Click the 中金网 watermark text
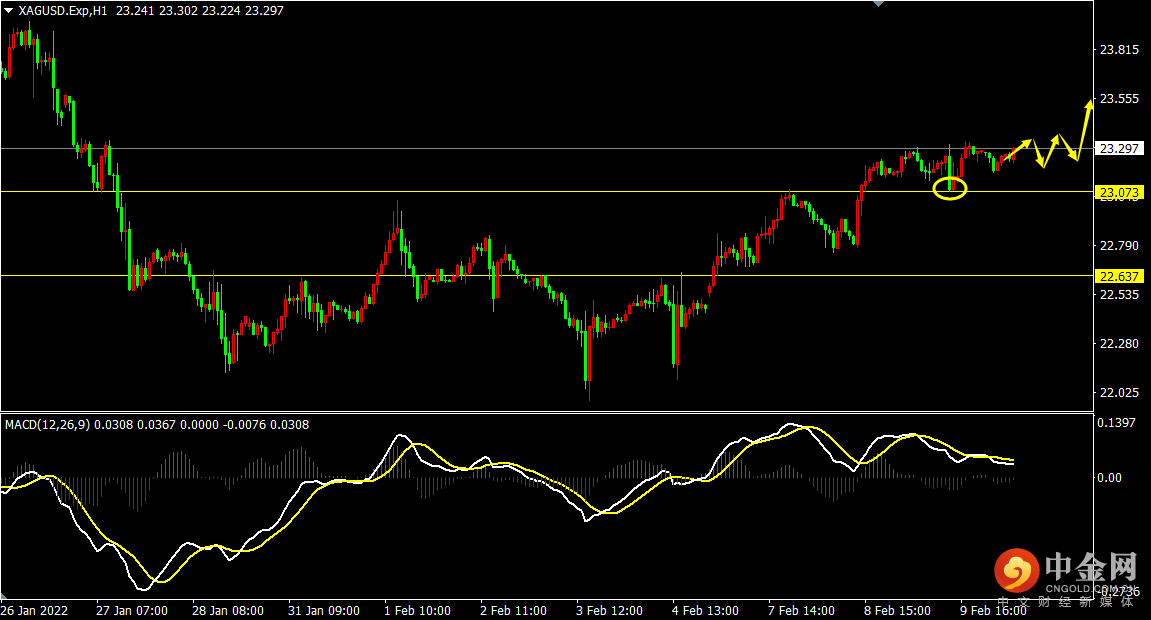1151x620 pixels. tap(1090, 569)
